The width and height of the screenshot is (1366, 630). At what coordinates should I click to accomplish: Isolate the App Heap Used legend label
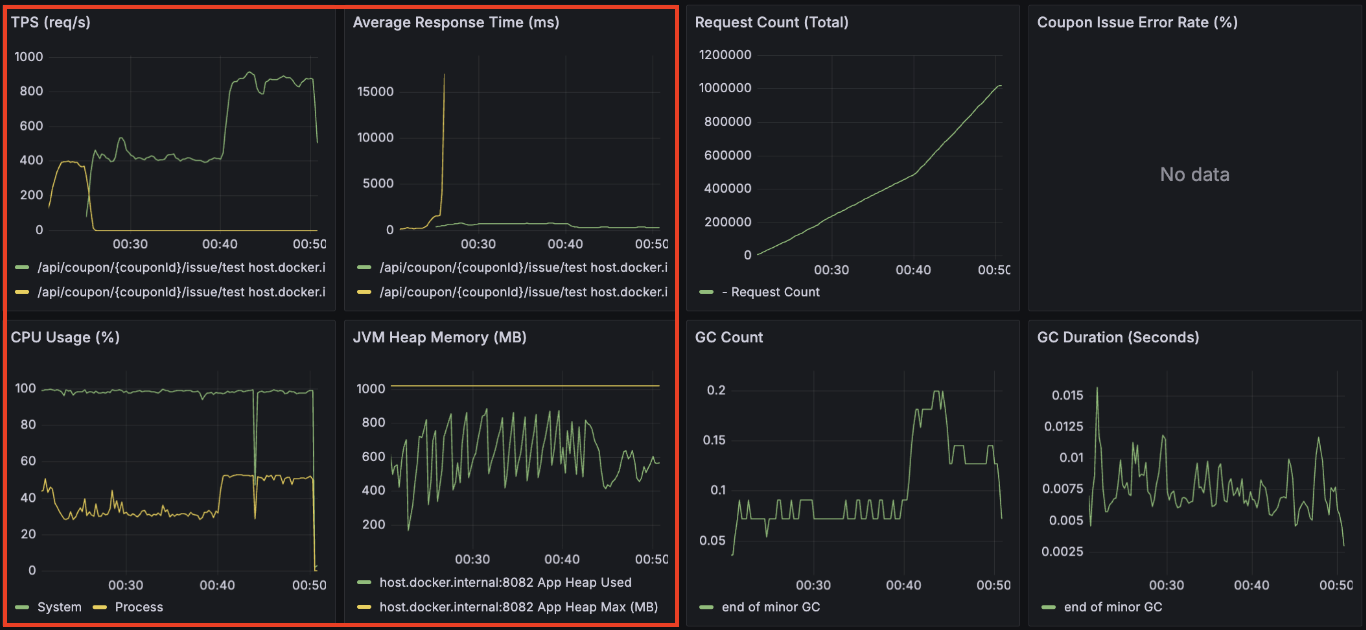point(505,582)
